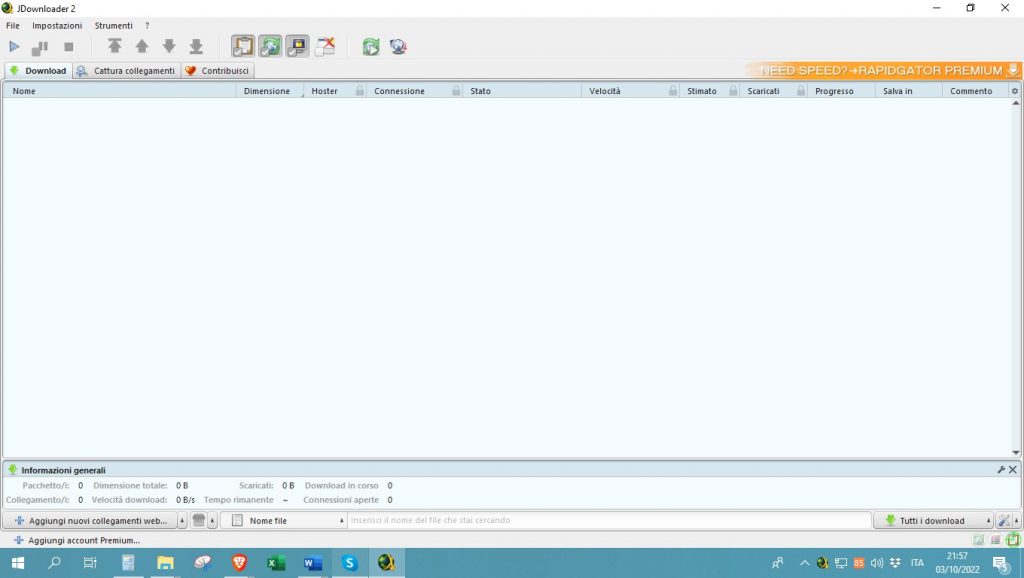
Task: Open the table column settings gear icon
Action: point(1015,91)
